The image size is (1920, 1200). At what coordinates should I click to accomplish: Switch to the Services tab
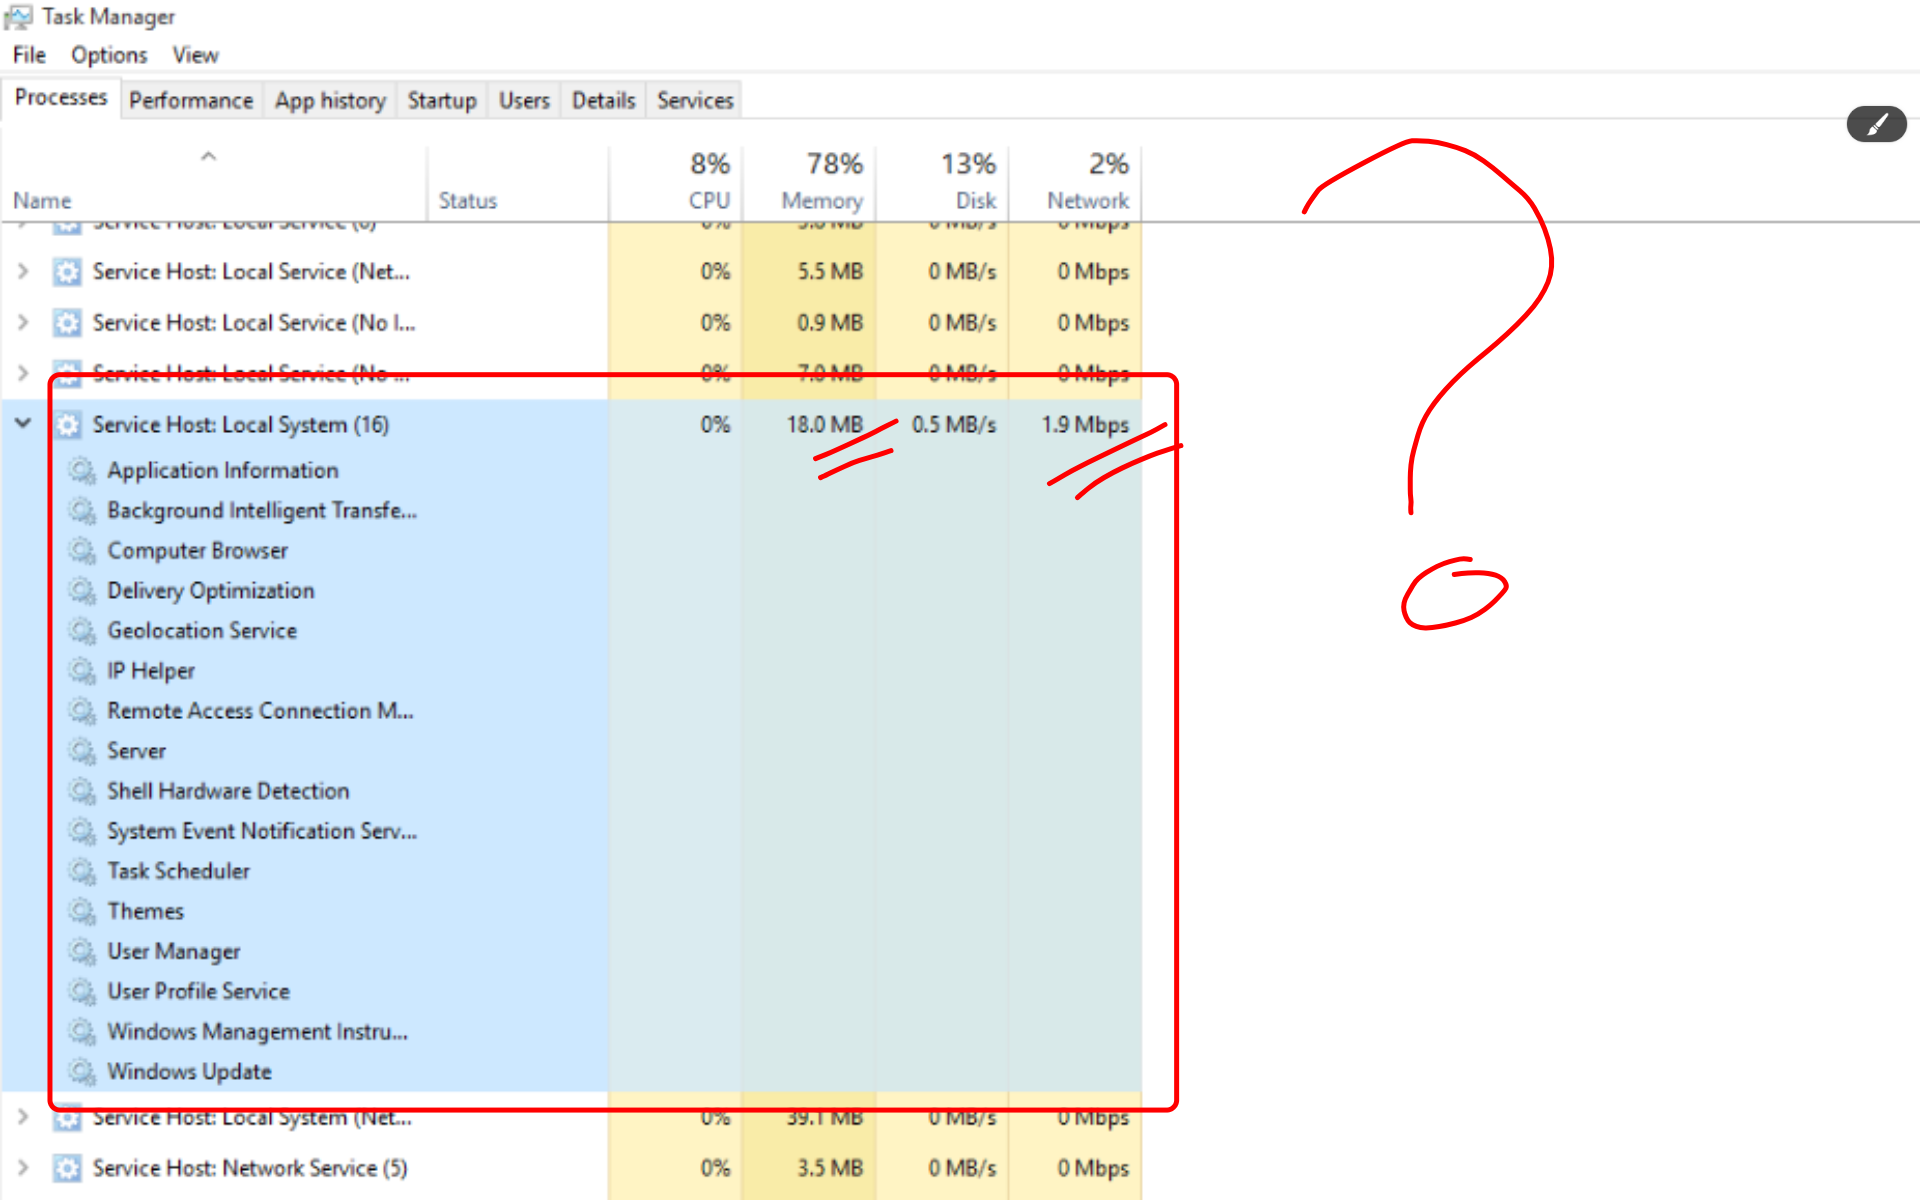[695, 101]
